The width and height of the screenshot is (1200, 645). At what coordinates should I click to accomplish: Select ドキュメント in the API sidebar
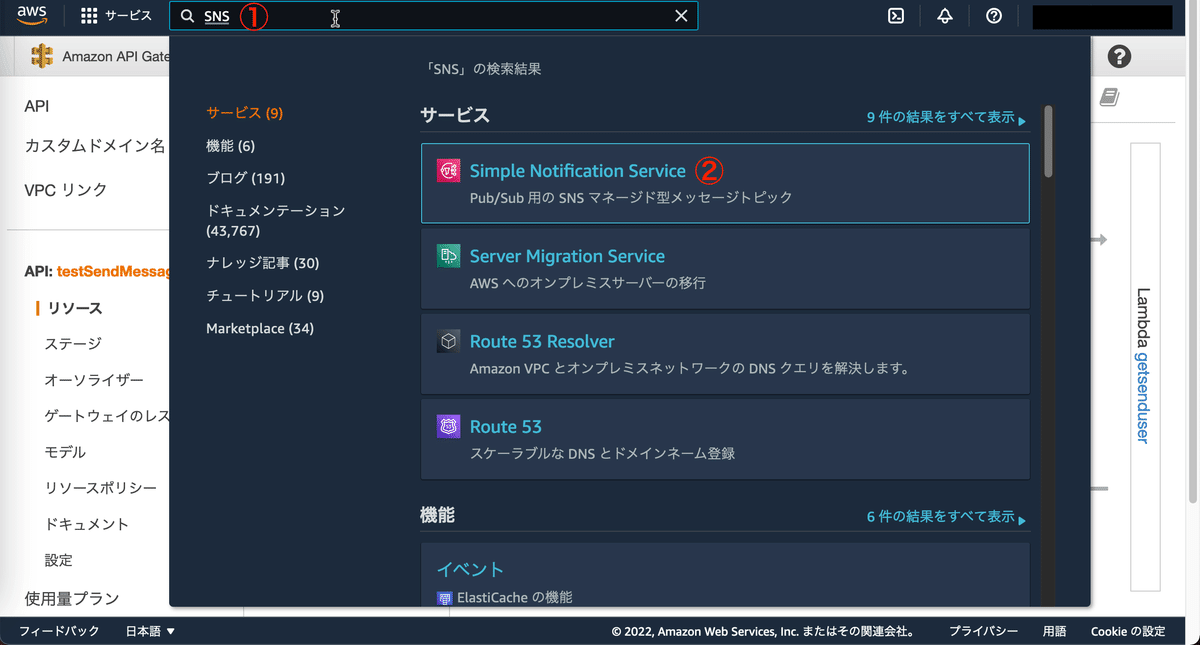tap(87, 524)
